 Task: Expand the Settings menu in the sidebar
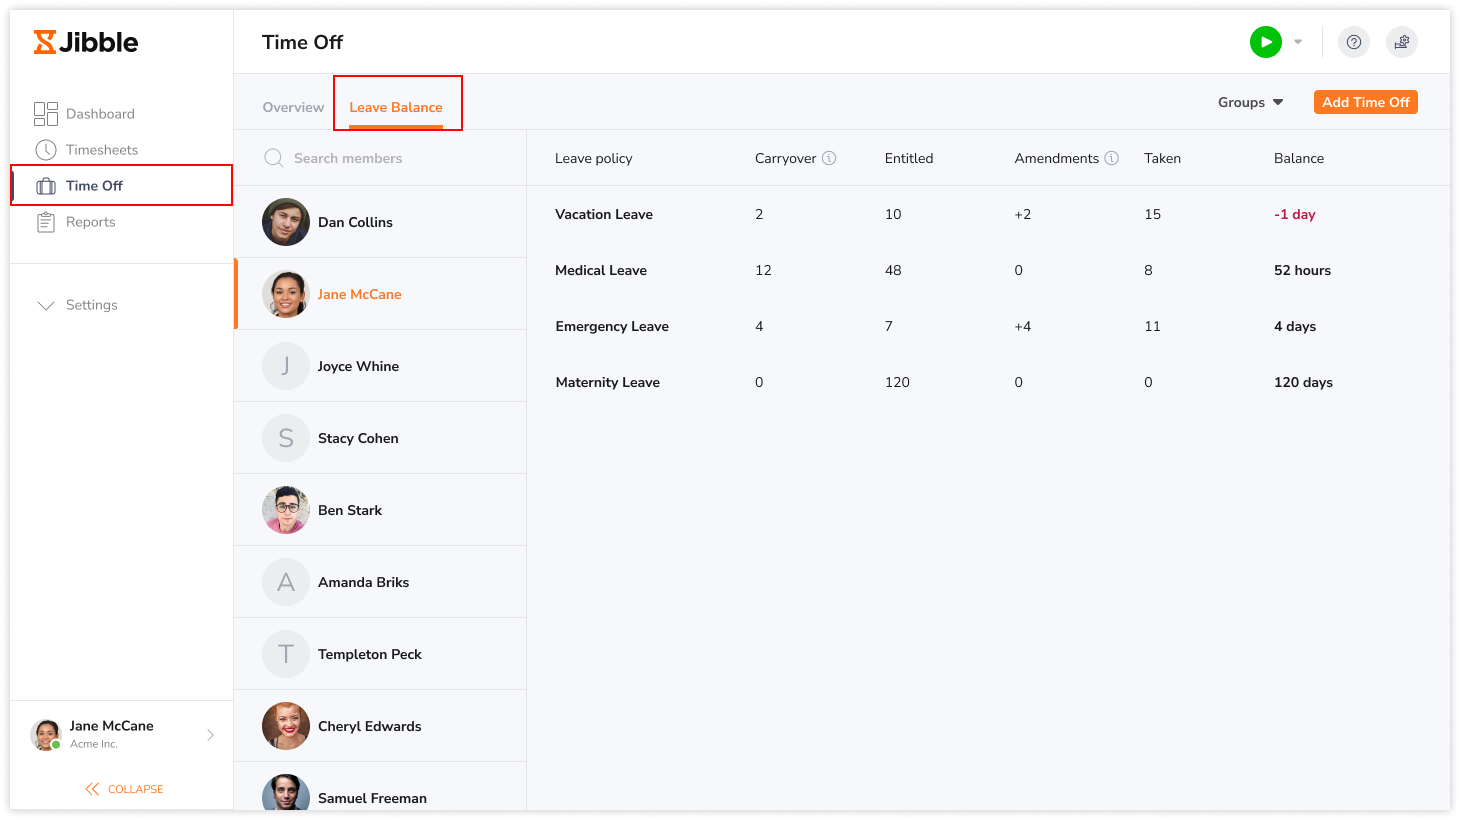point(91,304)
